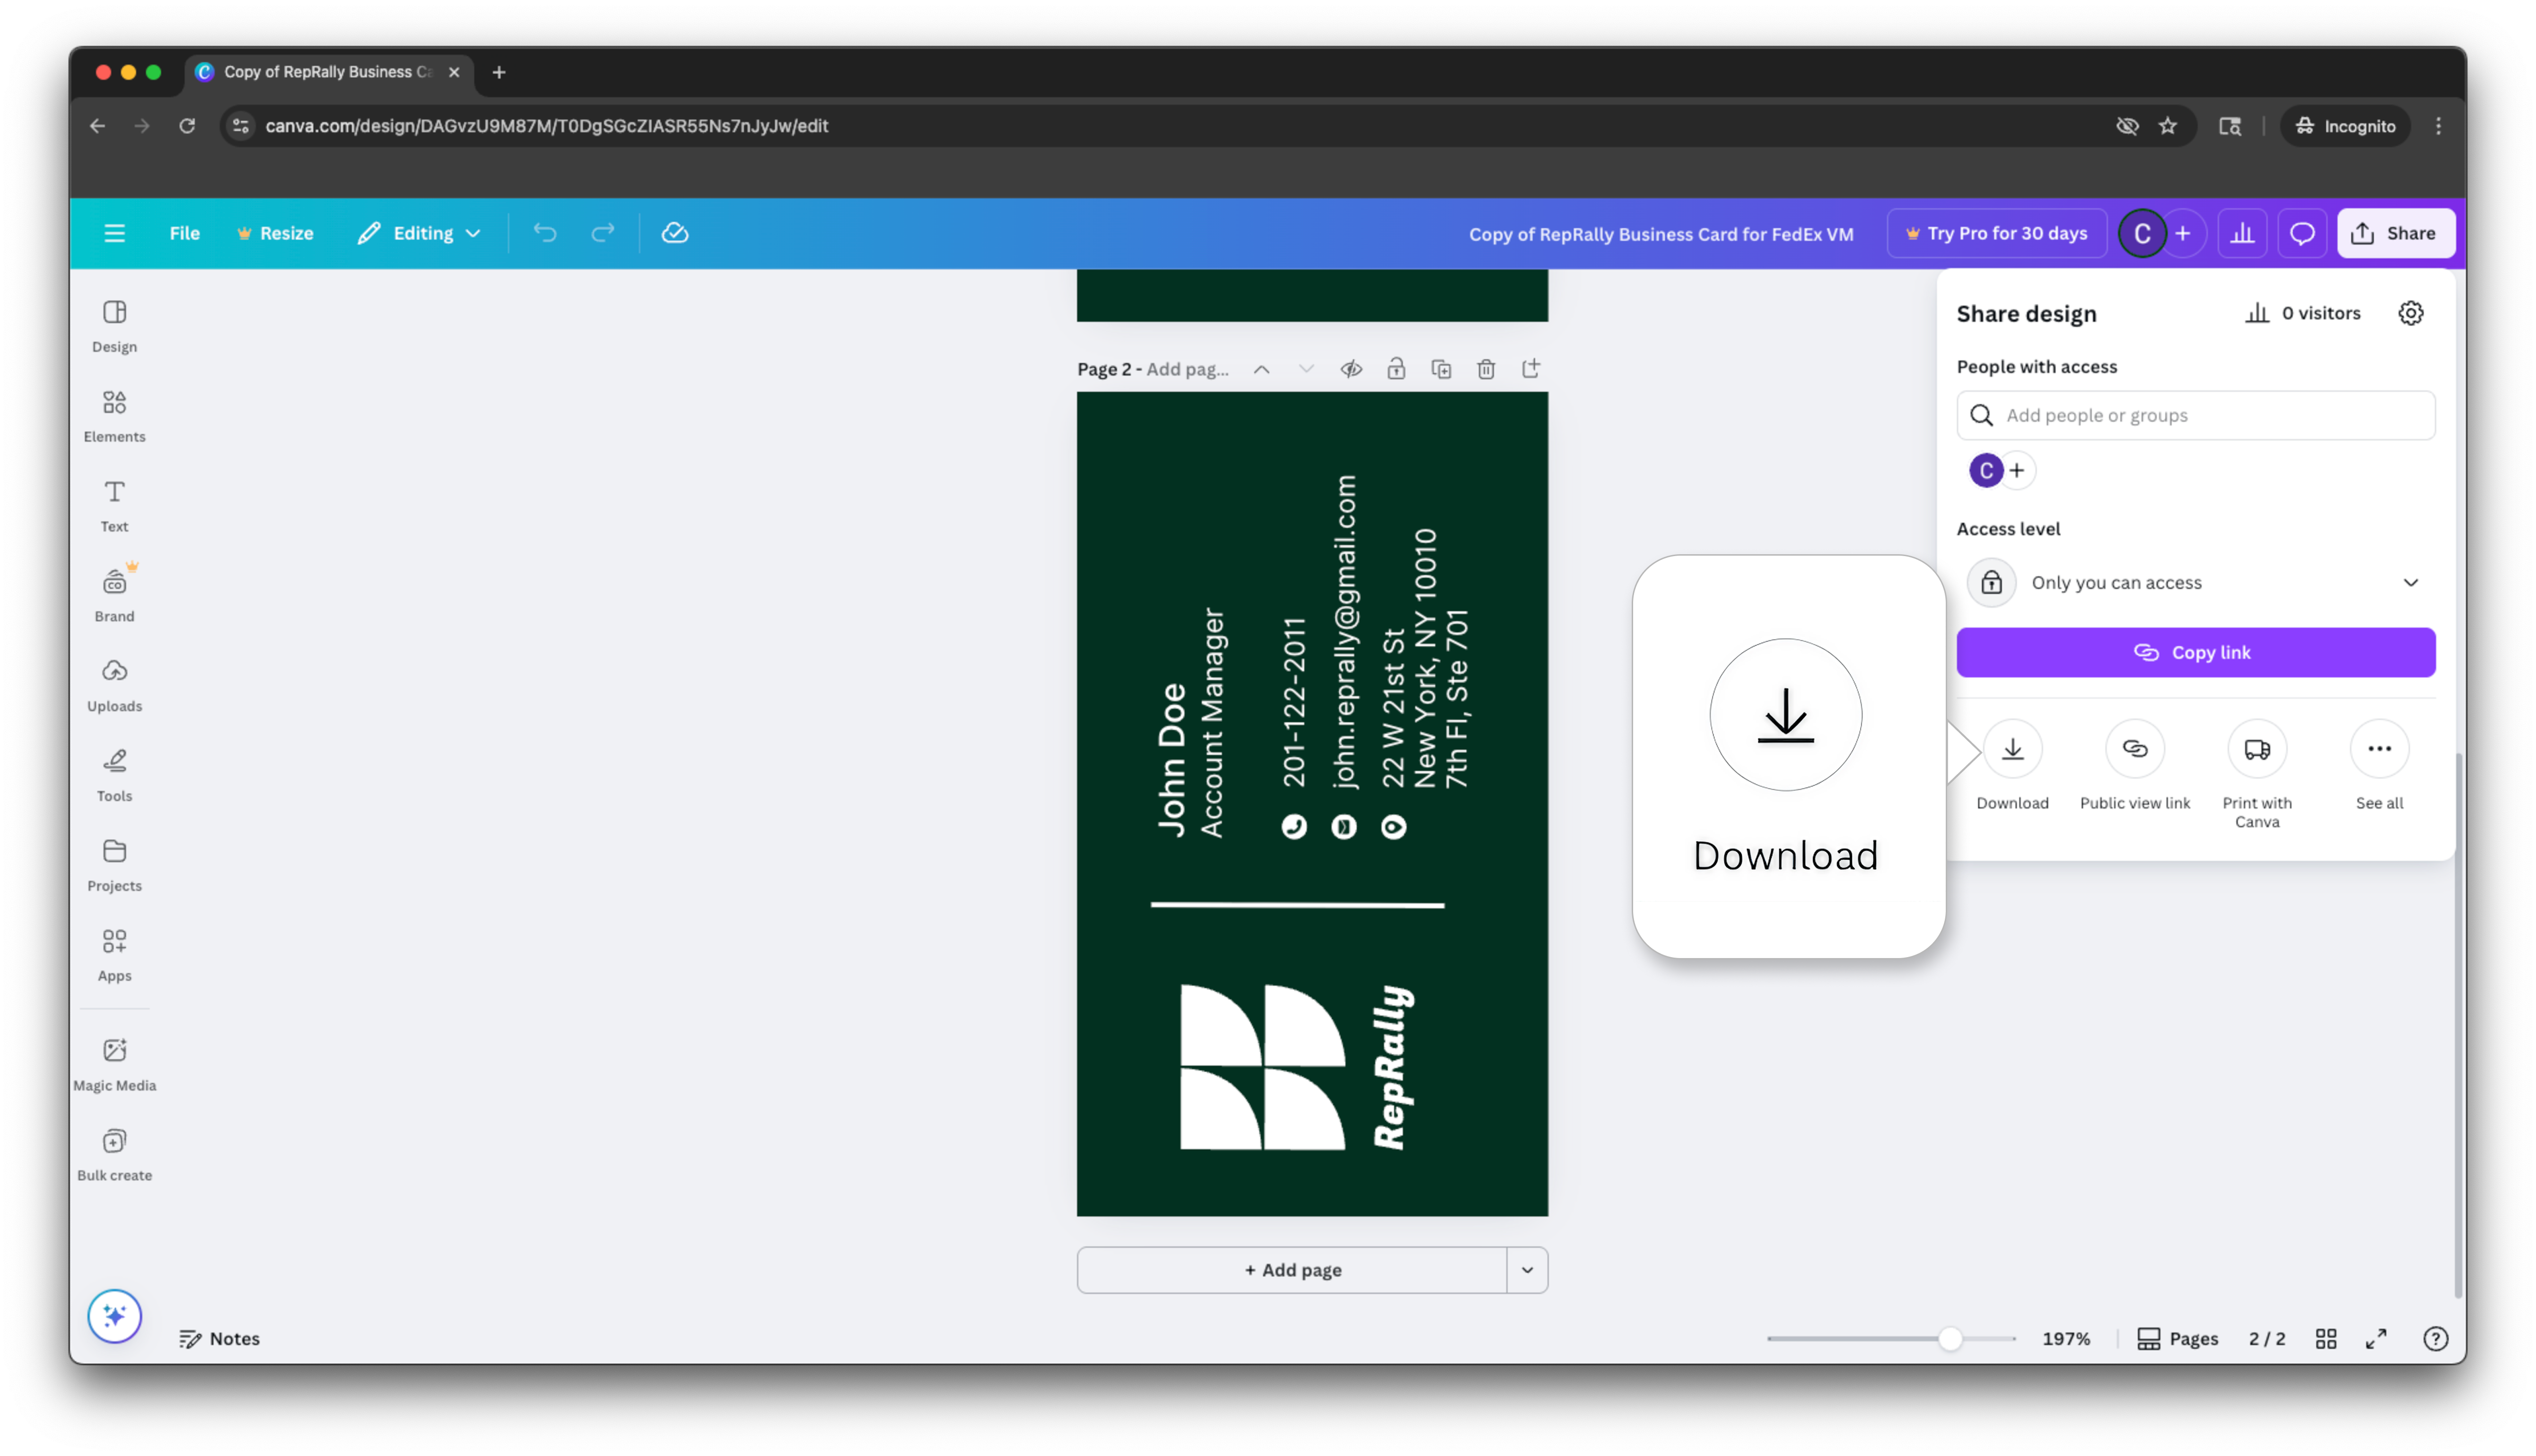The width and height of the screenshot is (2536, 1456).
Task: Open the comments speech bubble
Action: [x=2302, y=233]
